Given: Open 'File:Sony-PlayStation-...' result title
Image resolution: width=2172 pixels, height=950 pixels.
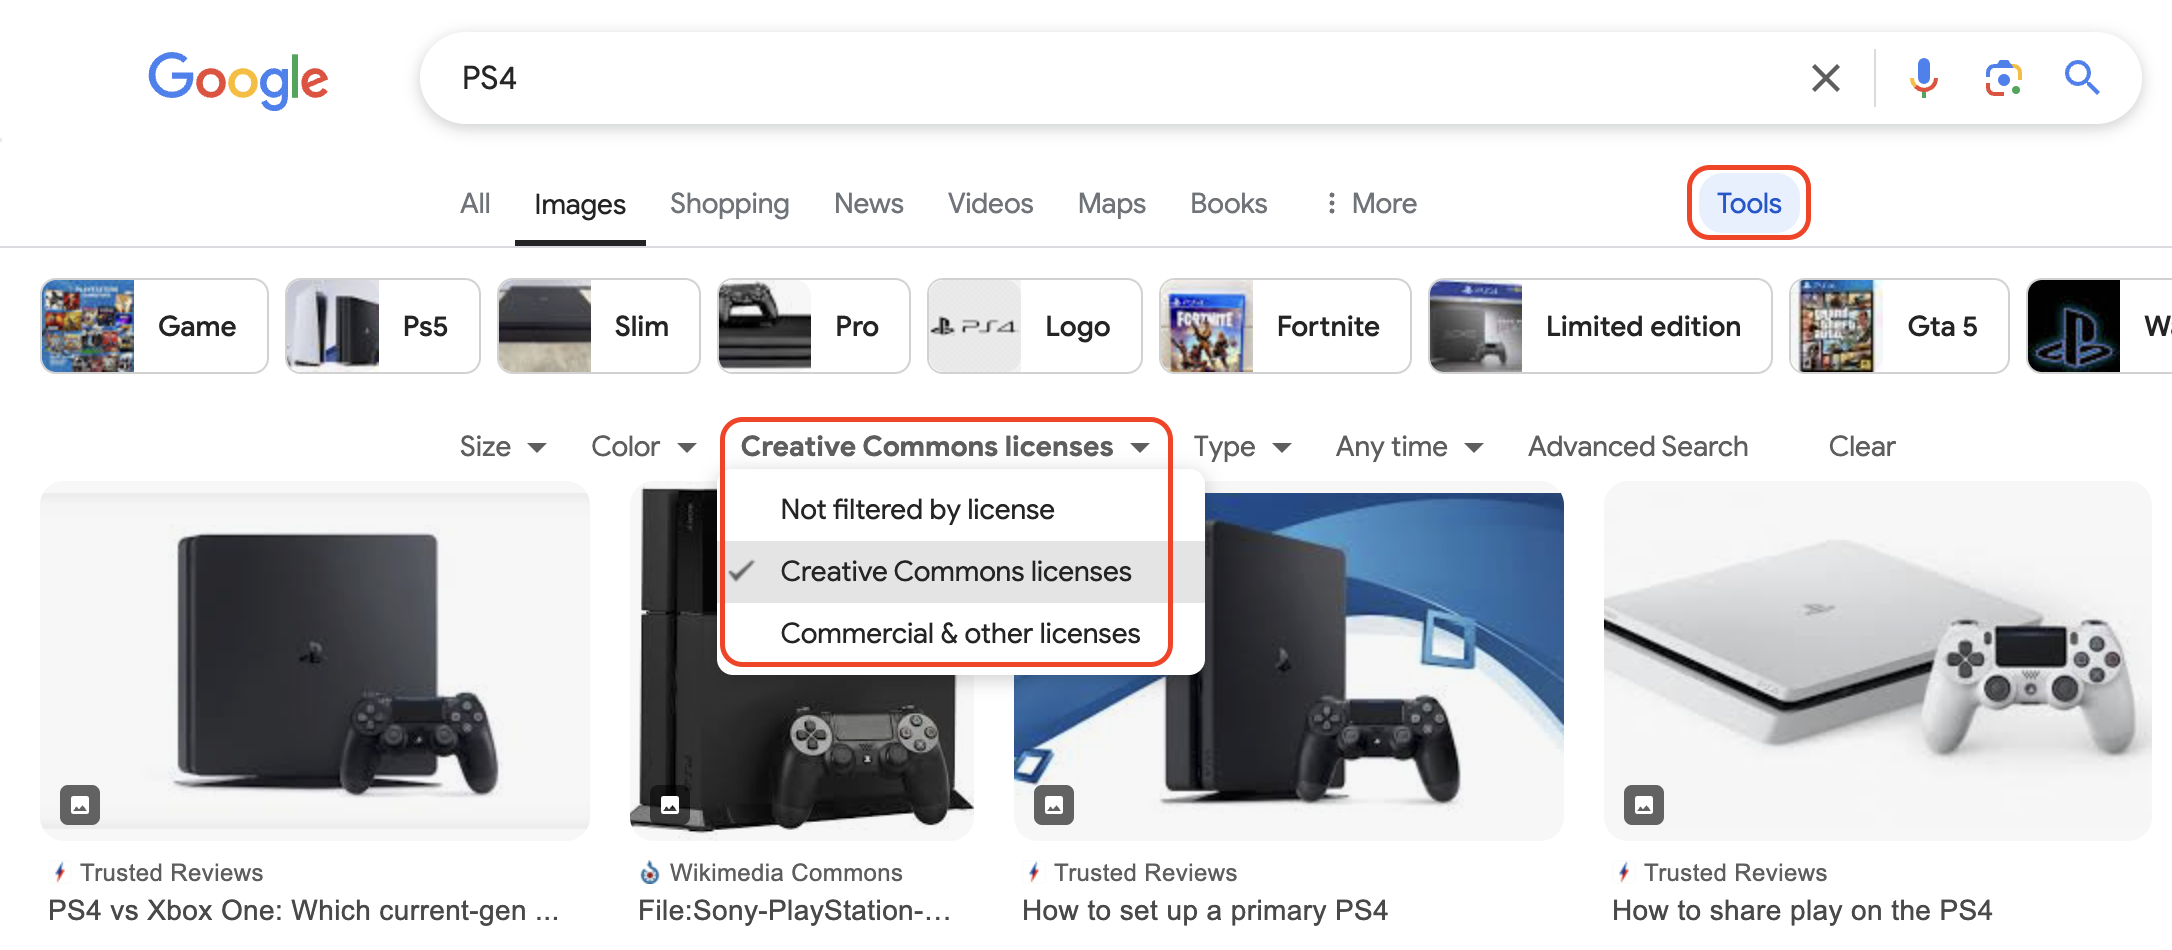Looking at the screenshot, I should coord(794,910).
